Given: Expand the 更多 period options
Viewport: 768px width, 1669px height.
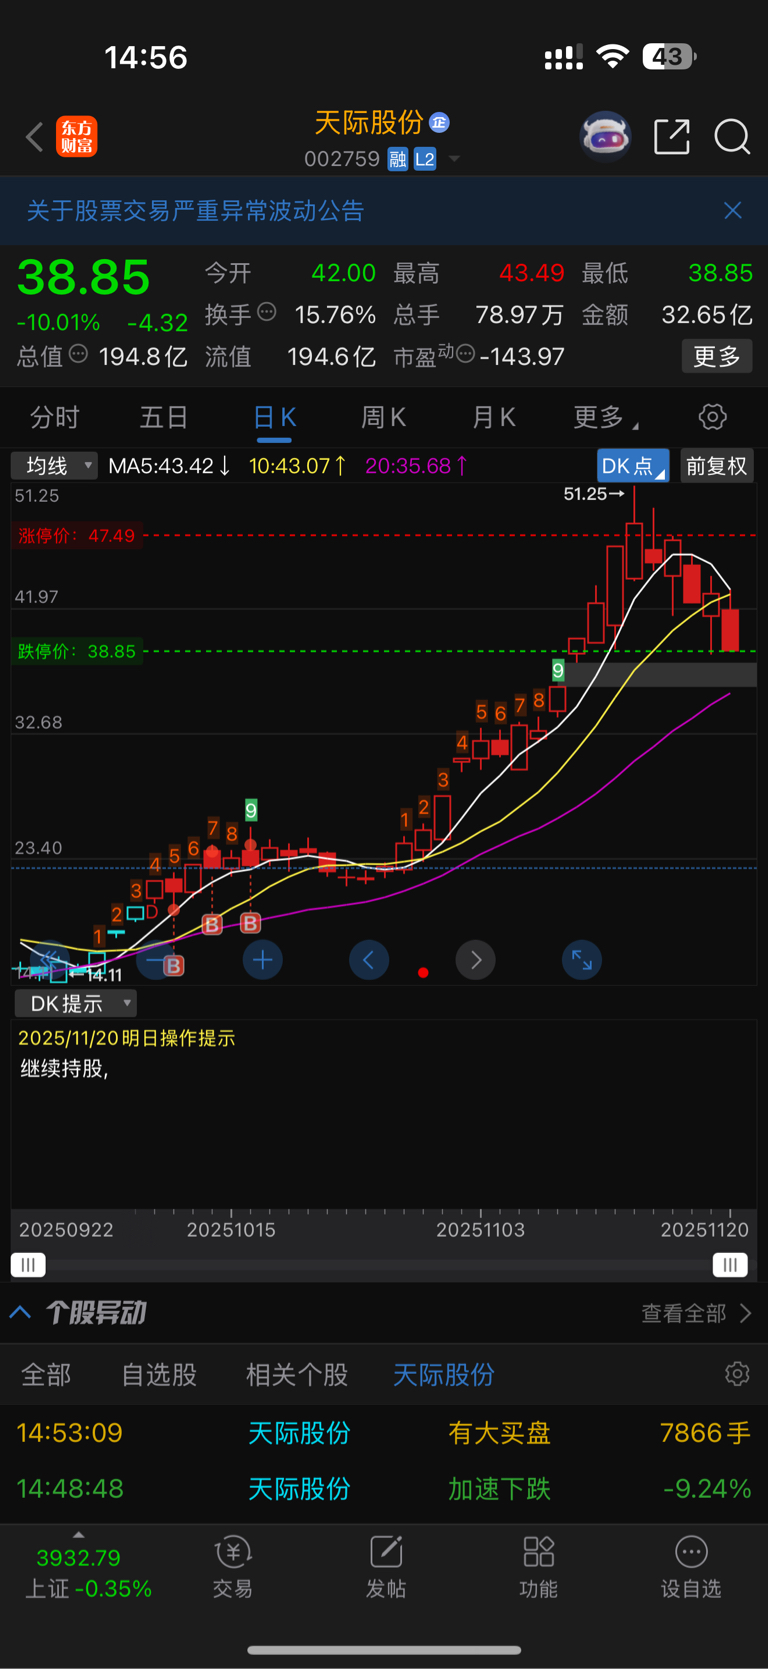Looking at the screenshot, I should click(x=605, y=417).
